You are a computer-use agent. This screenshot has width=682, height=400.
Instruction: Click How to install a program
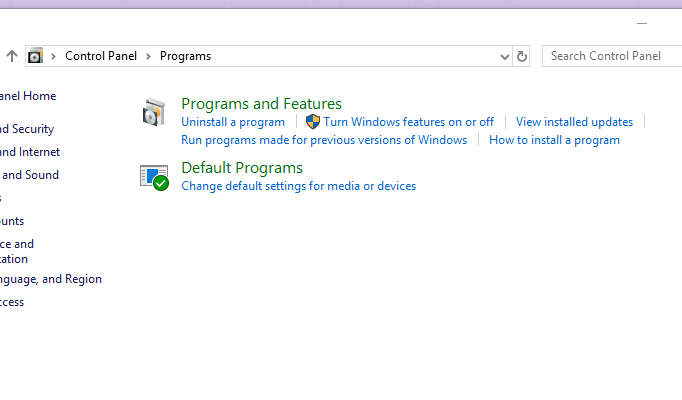(x=554, y=140)
